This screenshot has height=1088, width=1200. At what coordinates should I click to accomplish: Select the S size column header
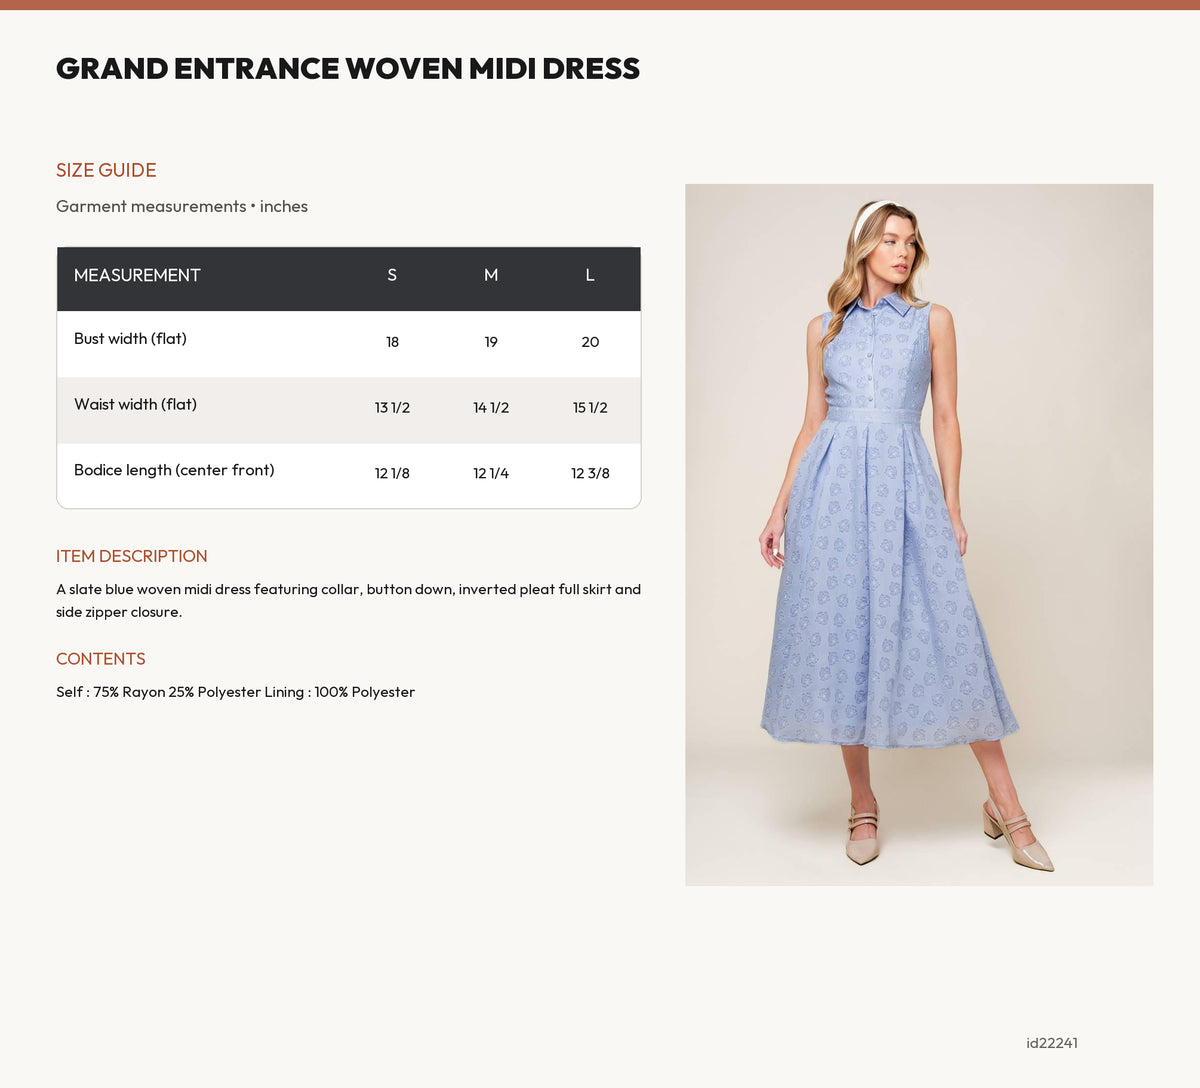tap(392, 275)
